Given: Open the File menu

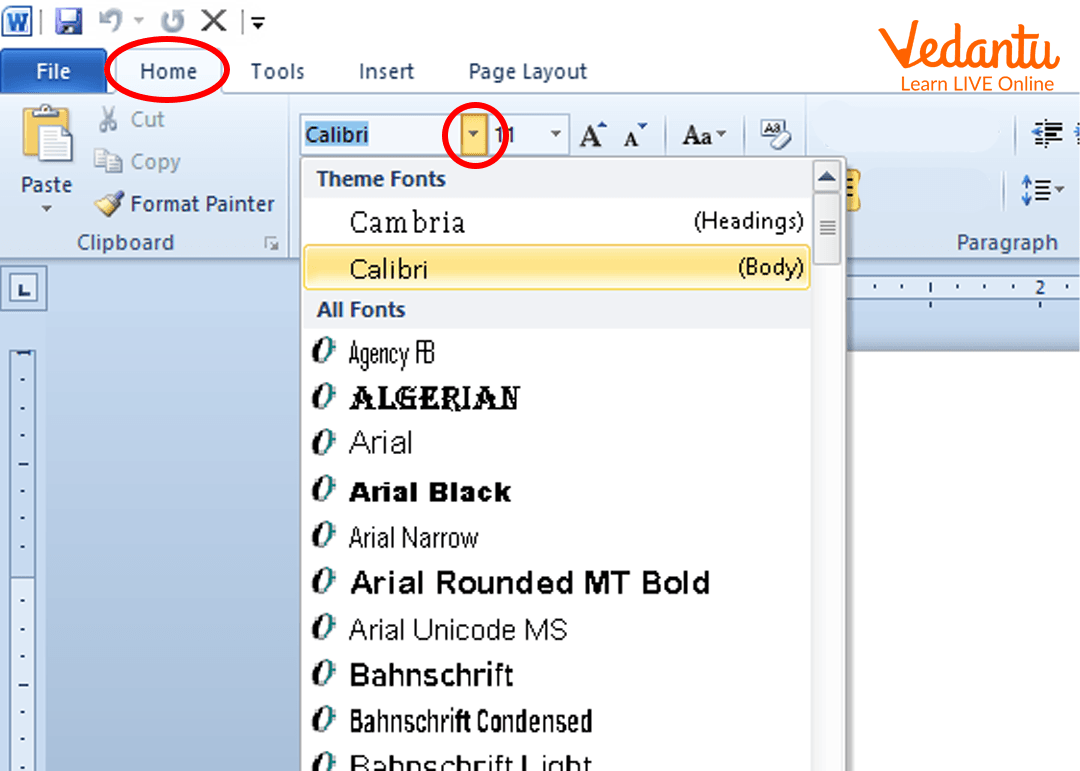Looking at the screenshot, I should click(53, 72).
